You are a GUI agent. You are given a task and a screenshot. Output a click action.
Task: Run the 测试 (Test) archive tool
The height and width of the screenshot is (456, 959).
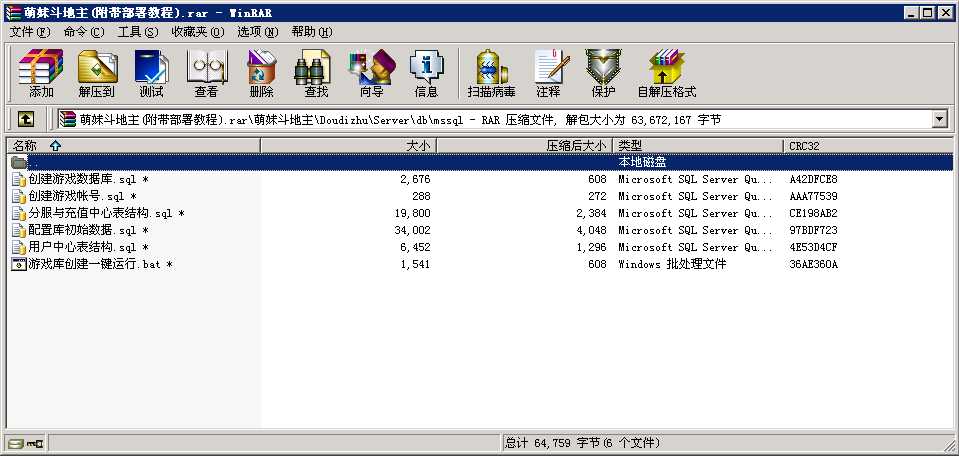pos(151,73)
